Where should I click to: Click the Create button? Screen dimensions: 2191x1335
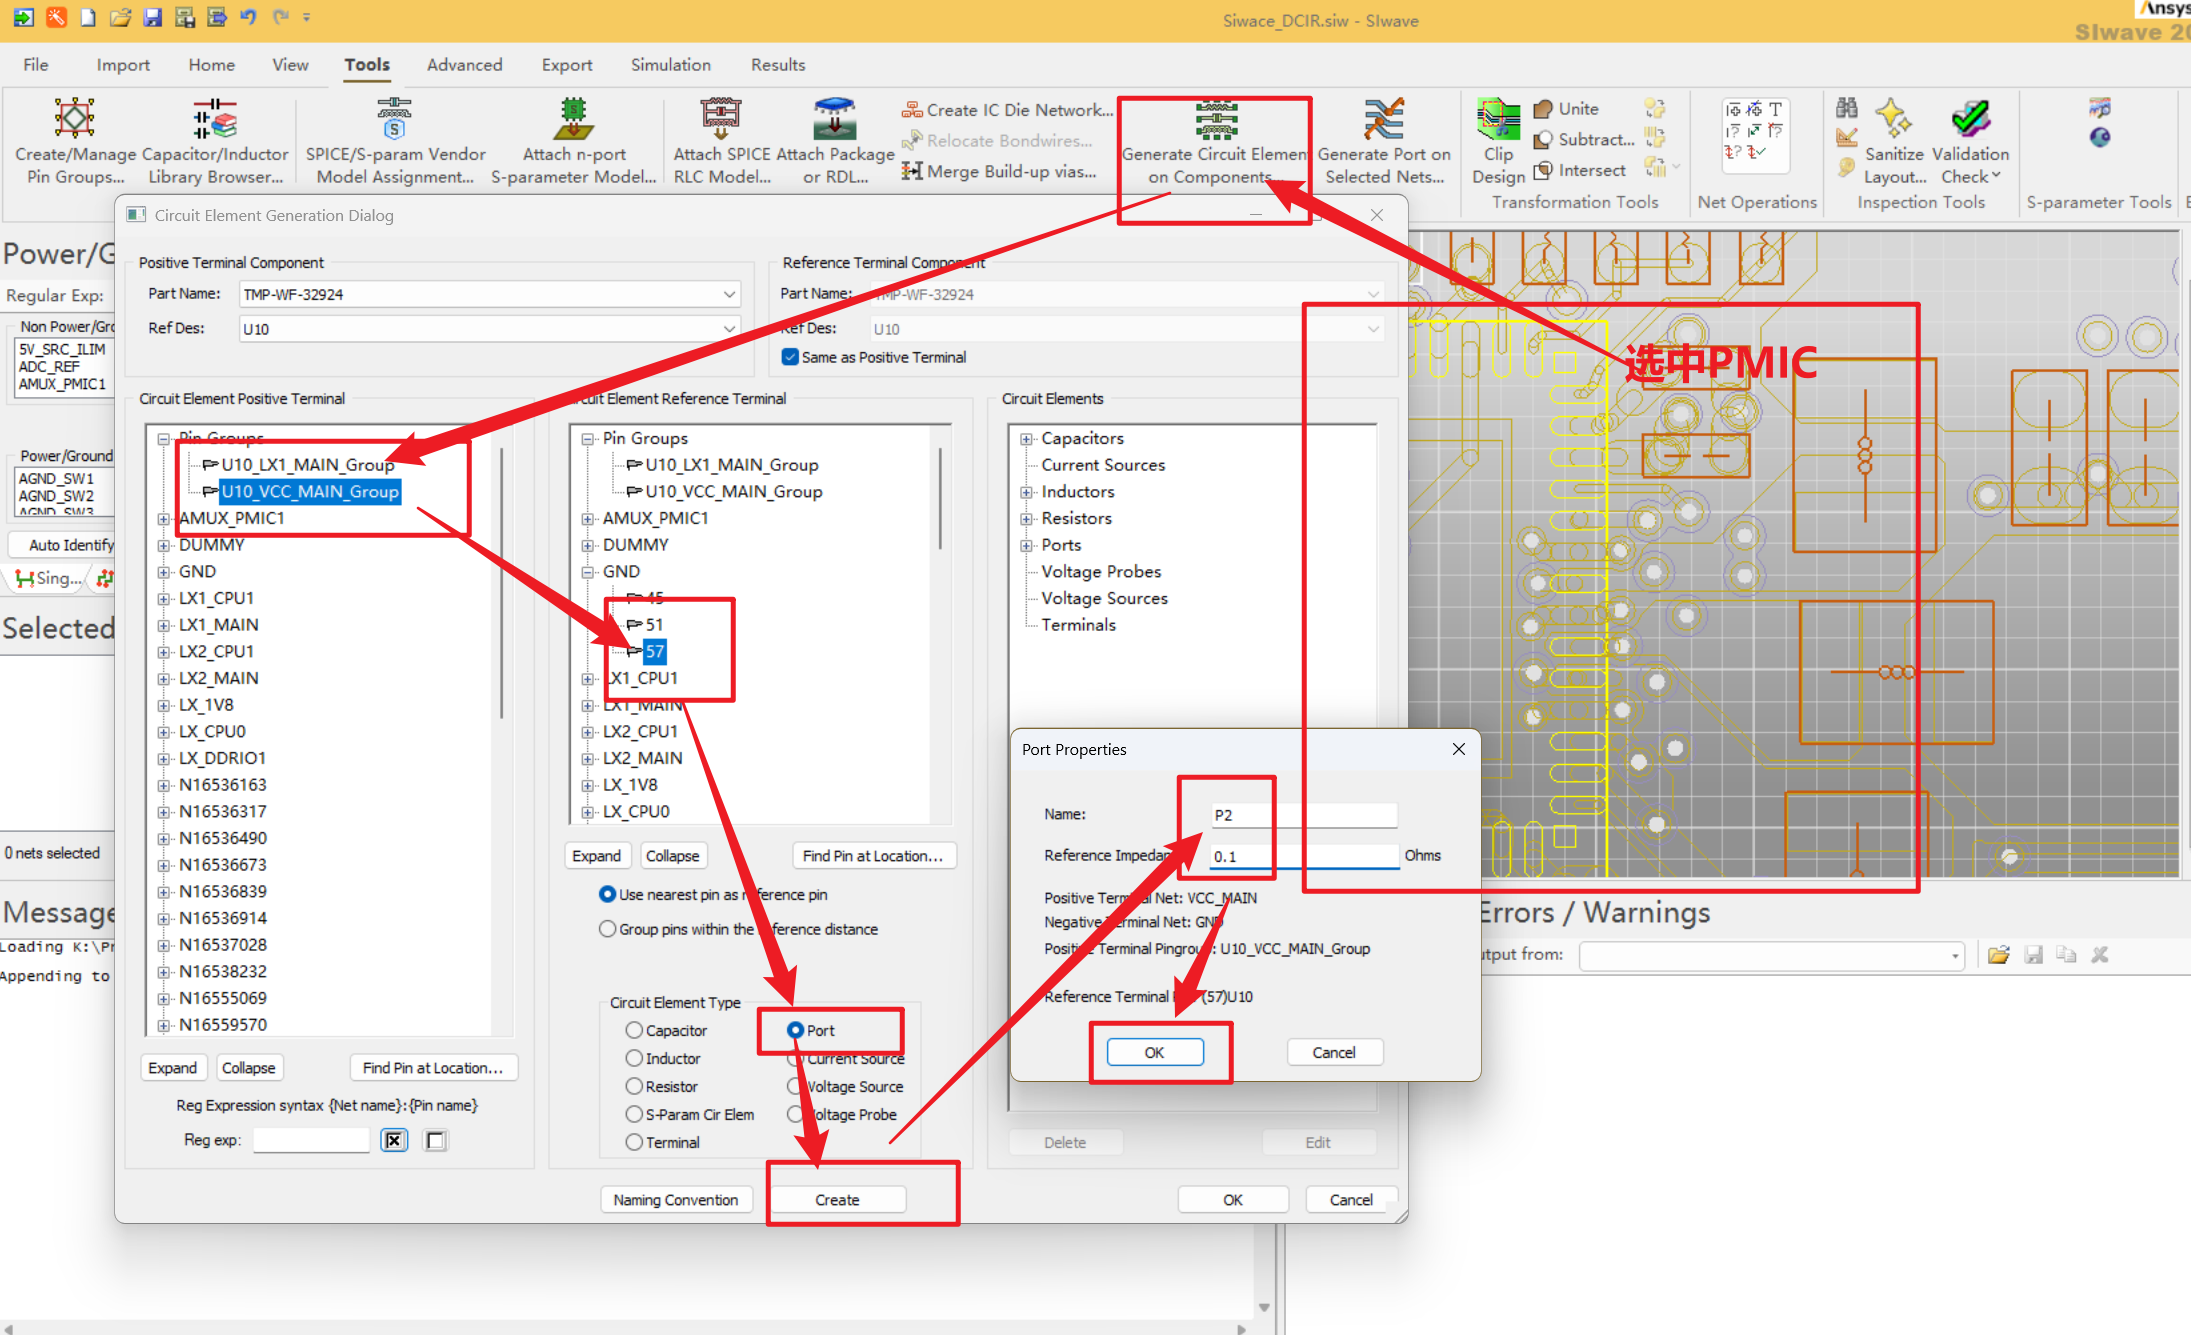click(x=837, y=1200)
